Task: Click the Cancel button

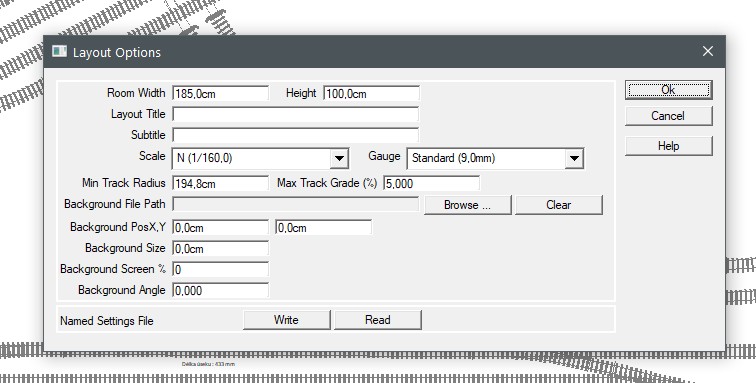Action: [x=668, y=116]
